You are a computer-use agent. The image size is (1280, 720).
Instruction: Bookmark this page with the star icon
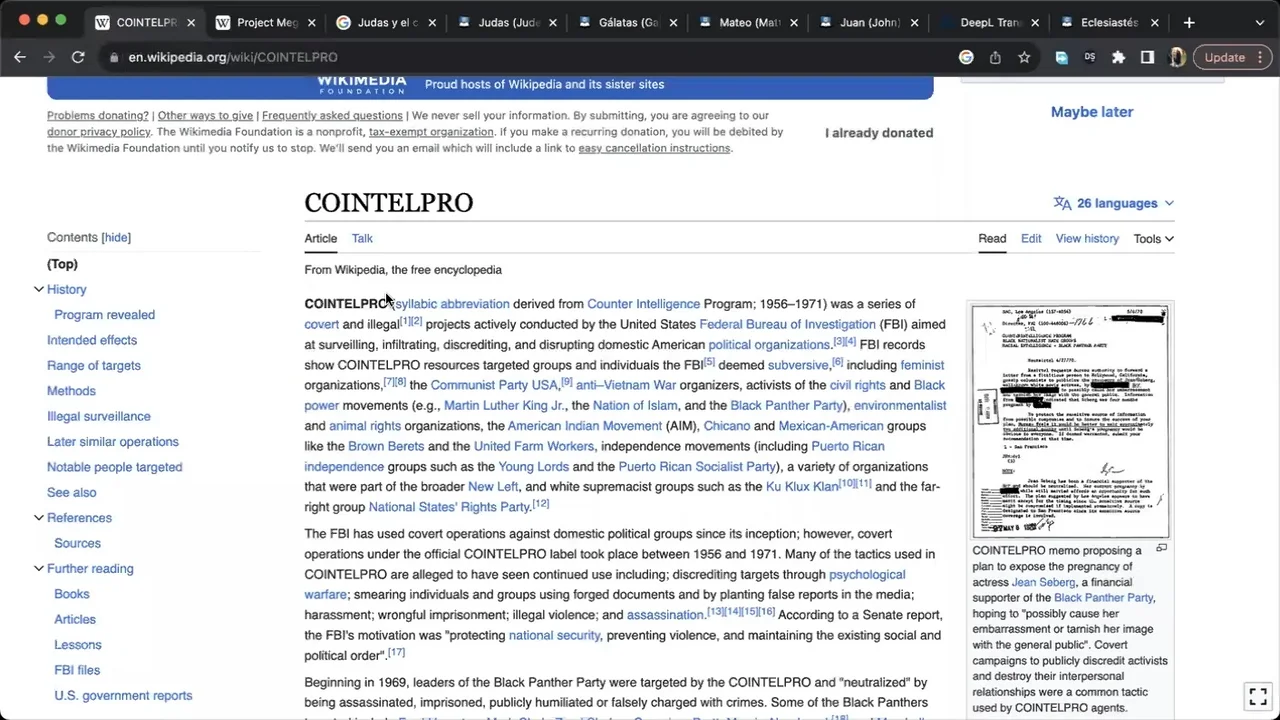(1024, 57)
